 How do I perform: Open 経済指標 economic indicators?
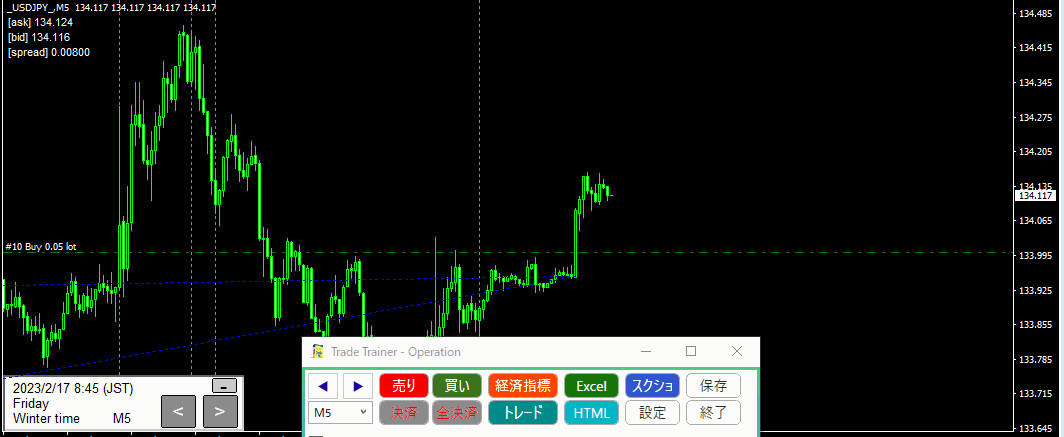click(x=522, y=385)
